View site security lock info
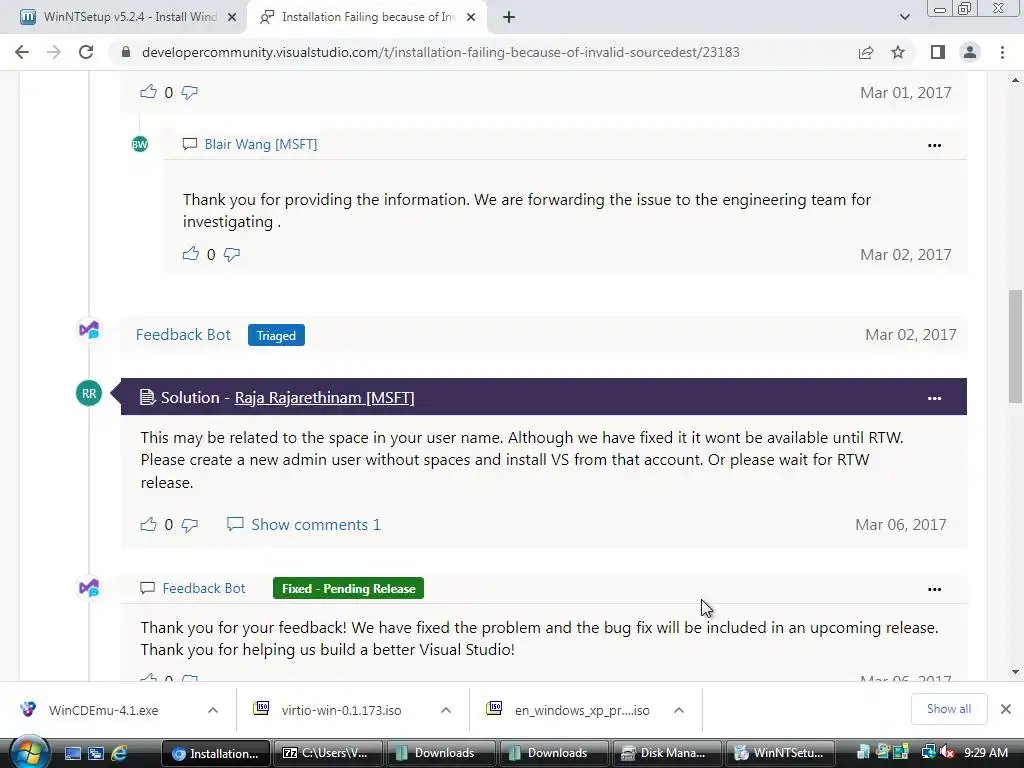The image size is (1024, 768). pos(126,52)
